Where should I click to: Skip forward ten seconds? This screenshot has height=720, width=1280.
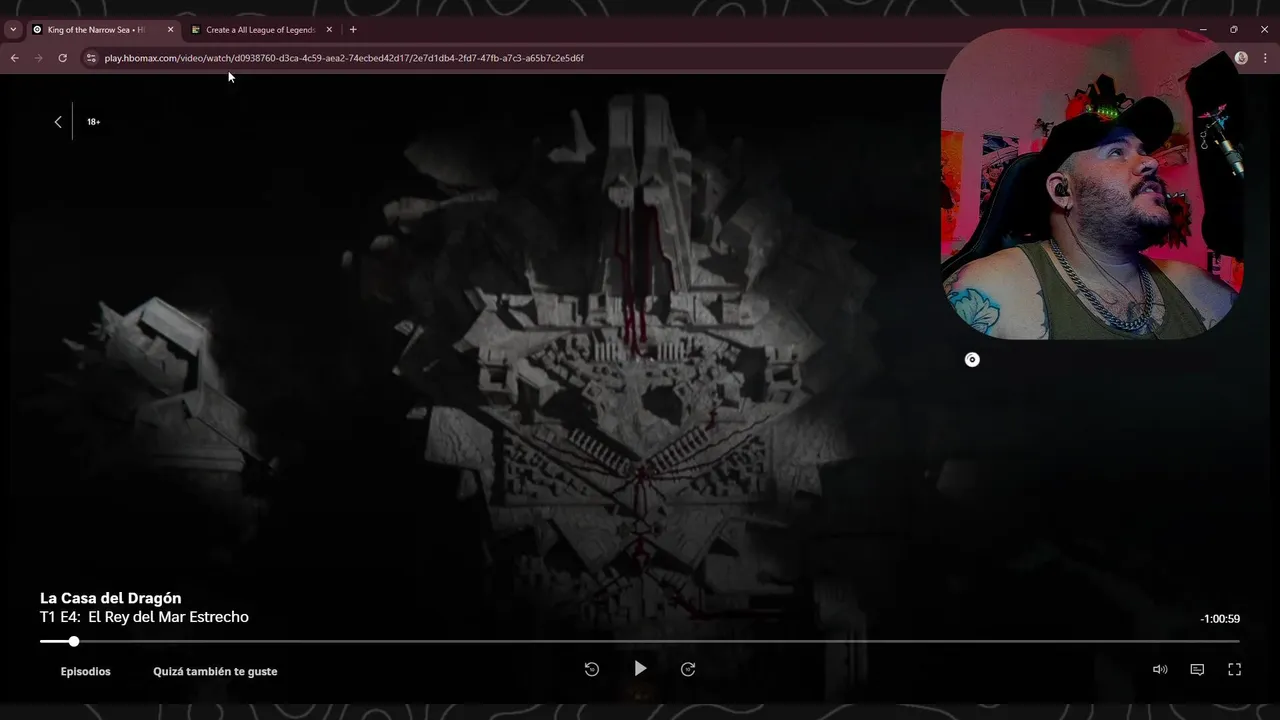click(x=688, y=670)
